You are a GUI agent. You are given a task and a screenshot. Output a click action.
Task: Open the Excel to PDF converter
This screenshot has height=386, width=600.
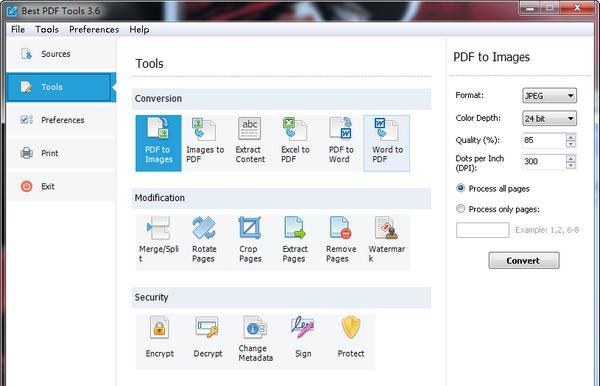point(295,143)
